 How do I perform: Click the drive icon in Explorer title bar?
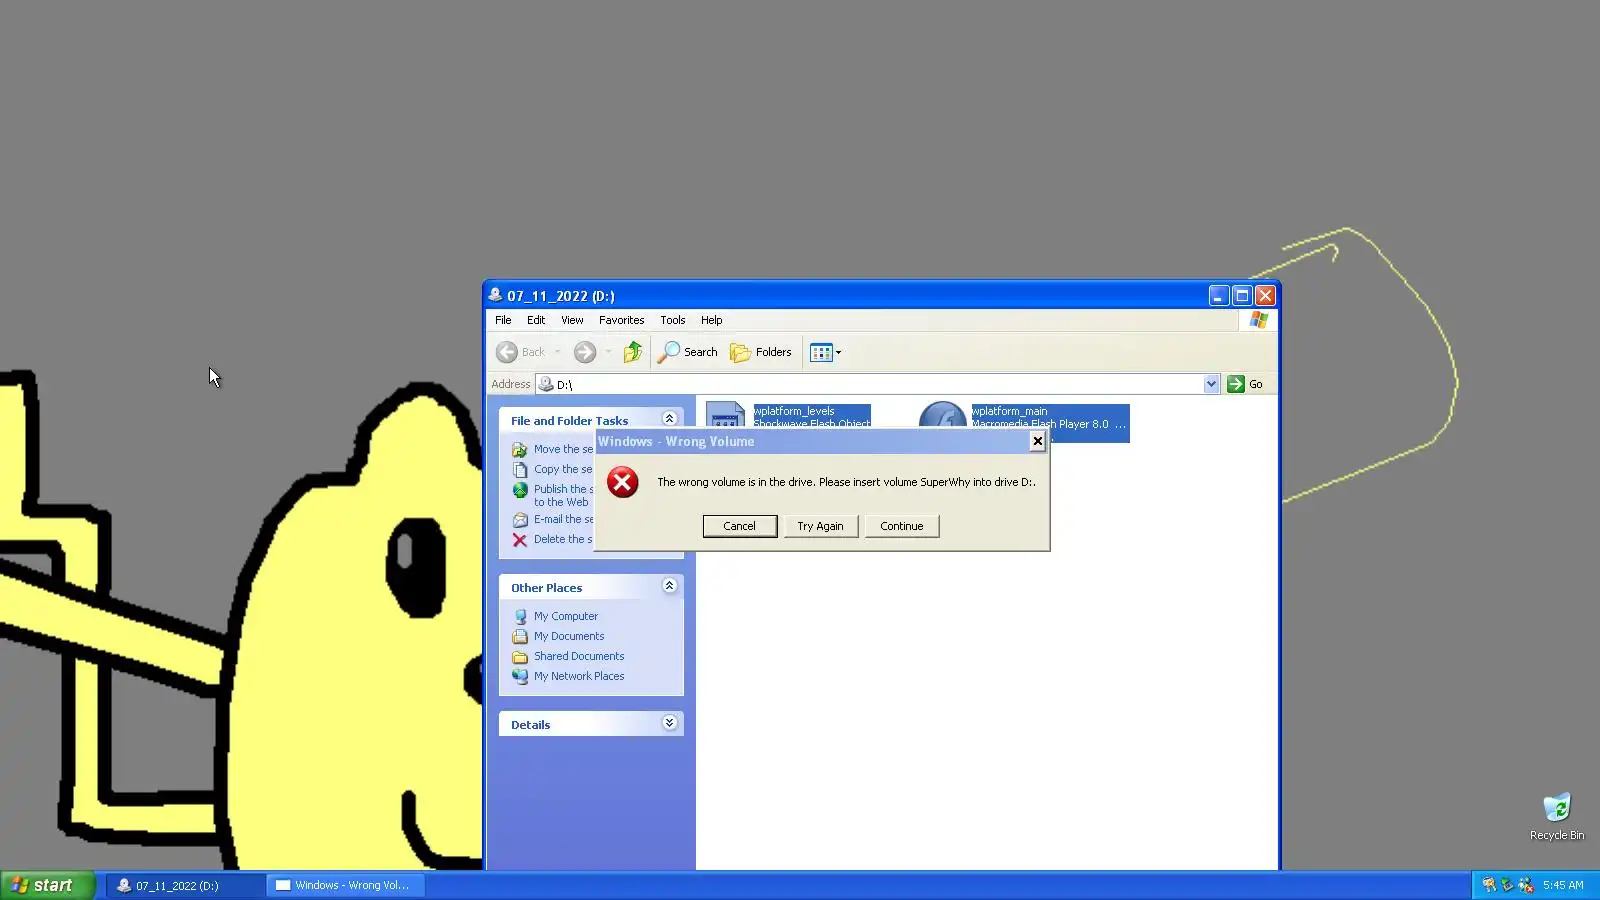click(x=495, y=295)
